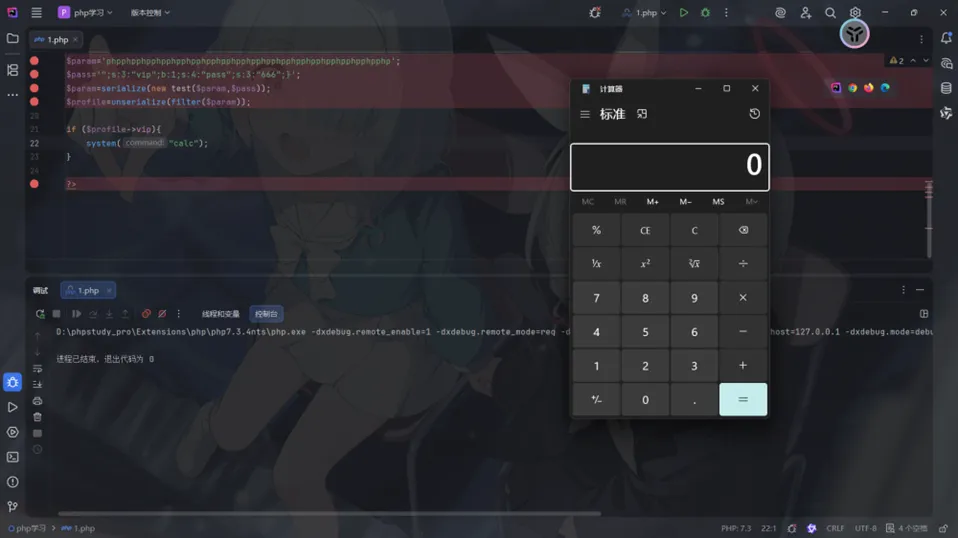The width and height of the screenshot is (958, 538).
Task: Open in Edge browser icon in editor
Action: pyautogui.click(x=885, y=88)
